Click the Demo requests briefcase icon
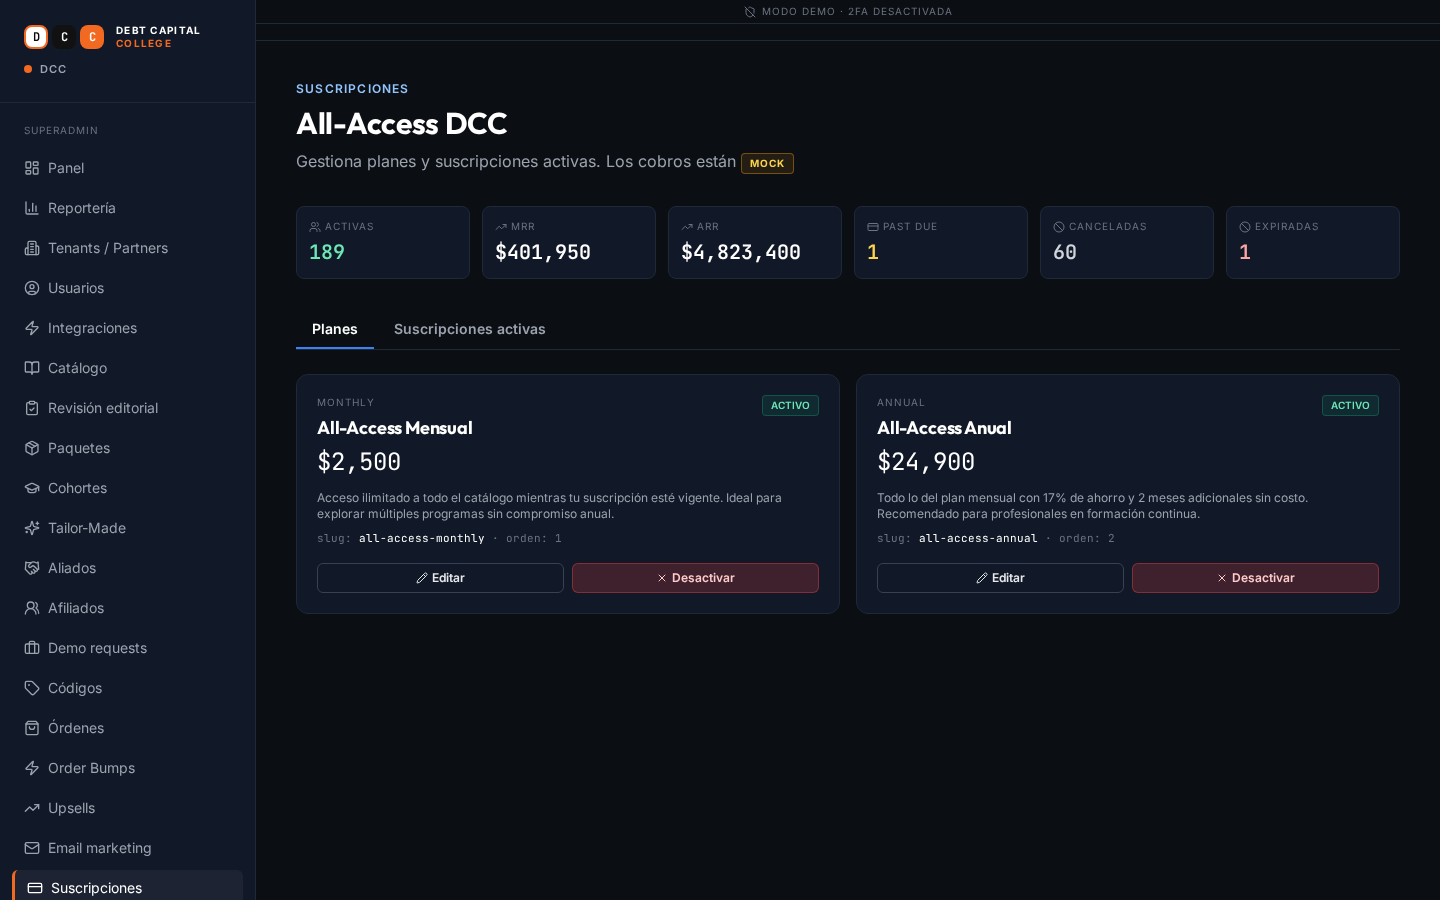The width and height of the screenshot is (1440, 900). (32, 648)
